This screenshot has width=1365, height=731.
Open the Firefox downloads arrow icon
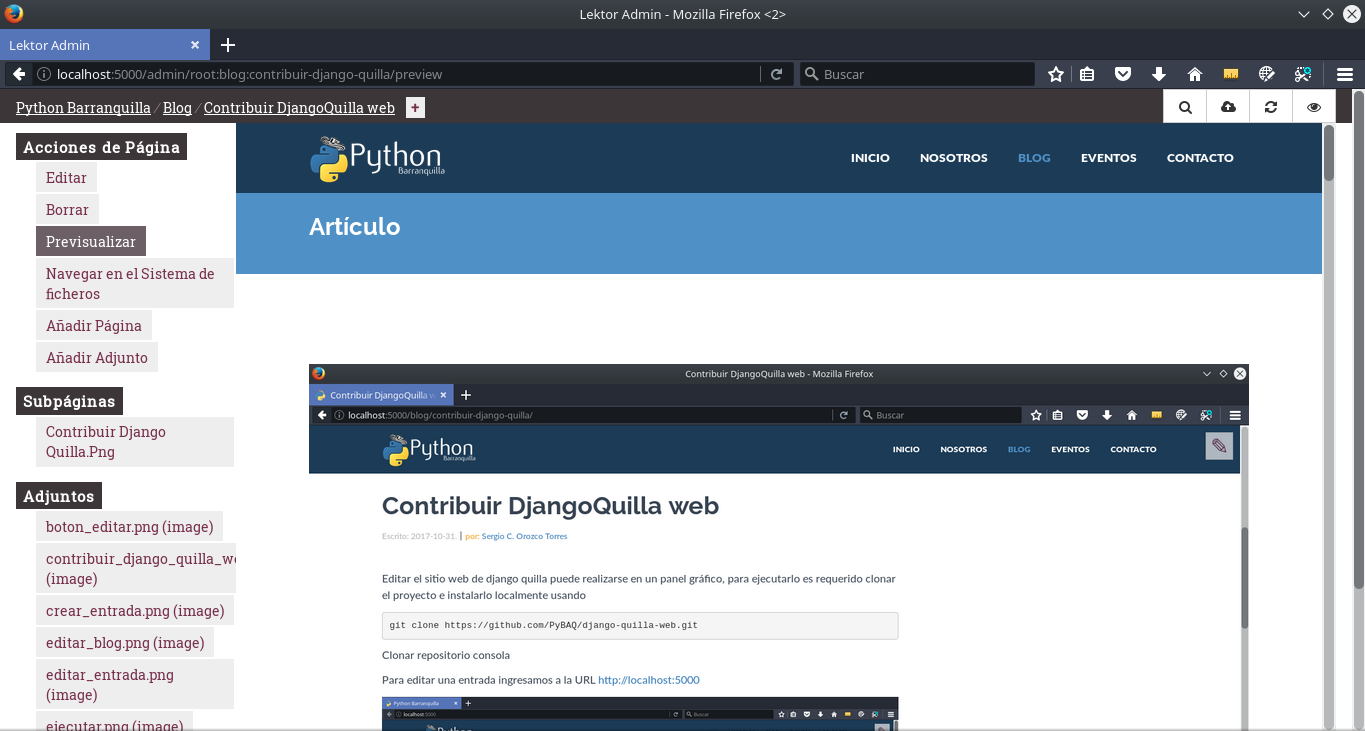pyautogui.click(x=1159, y=74)
